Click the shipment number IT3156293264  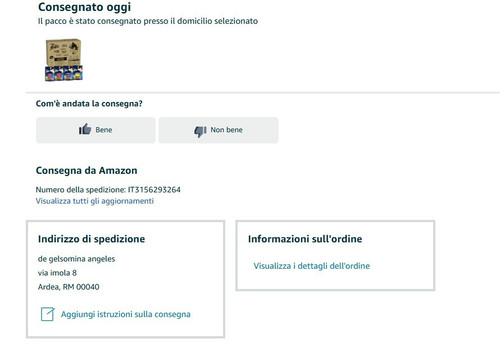[x=154, y=190]
